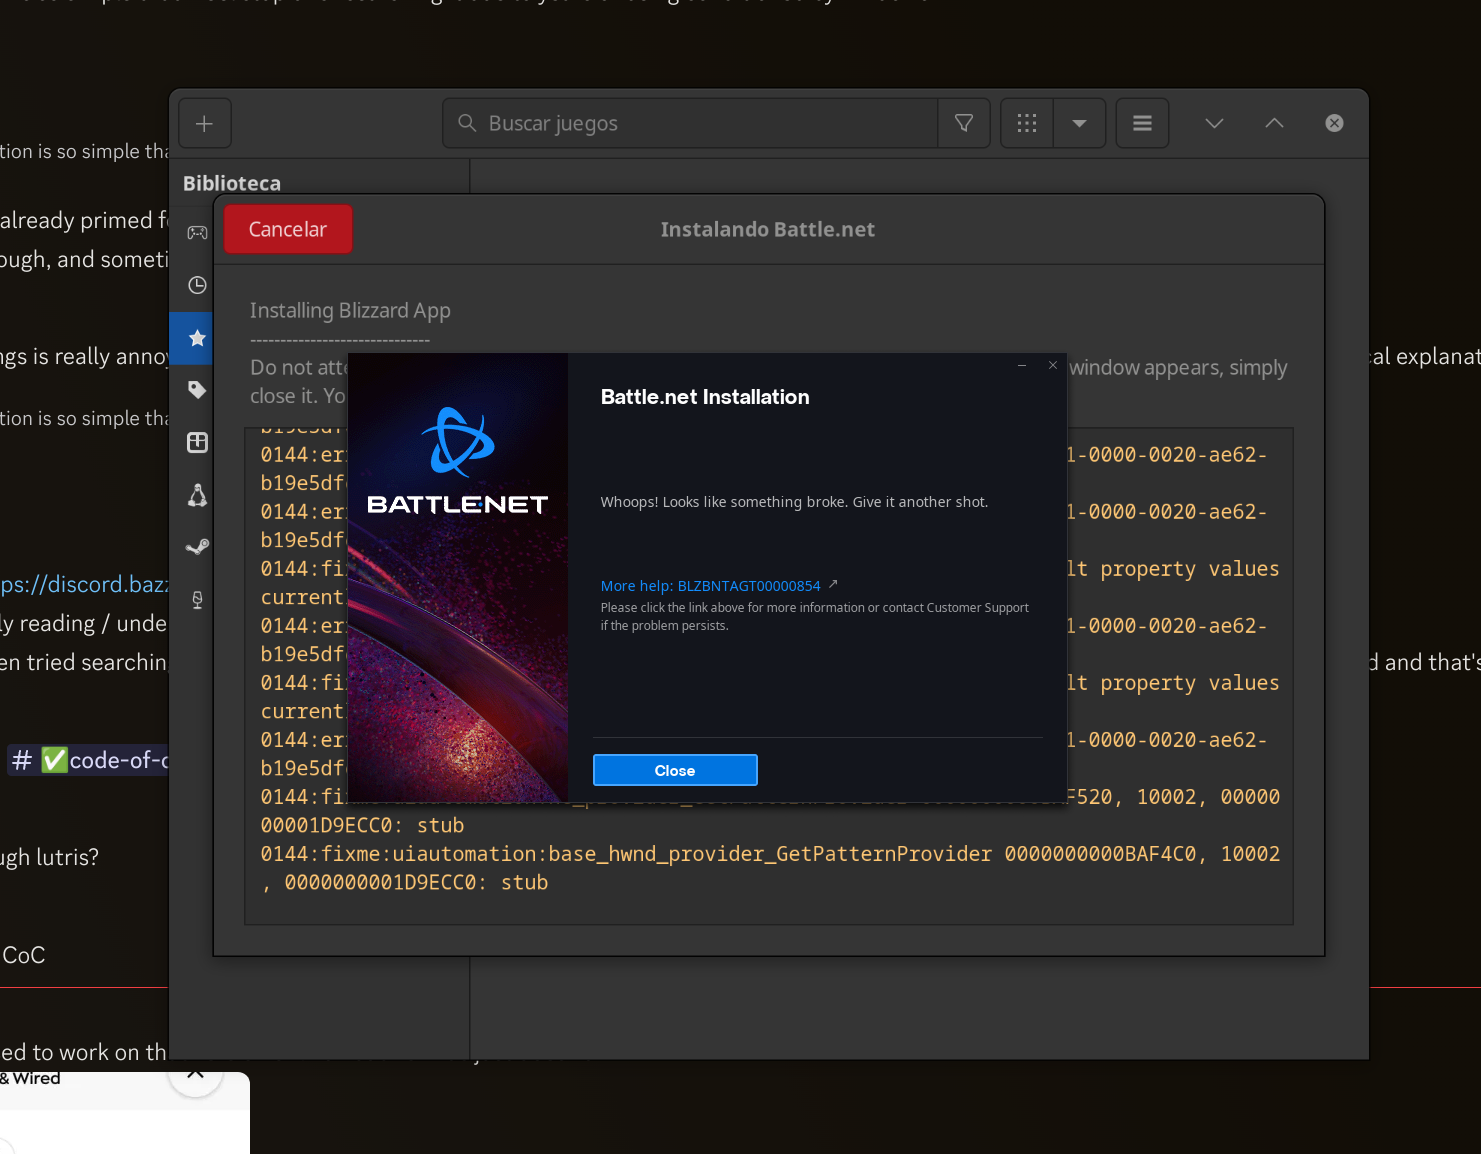Open the filter funnel icon in search bar
Image resolution: width=1481 pixels, height=1154 pixels.
tap(964, 123)
